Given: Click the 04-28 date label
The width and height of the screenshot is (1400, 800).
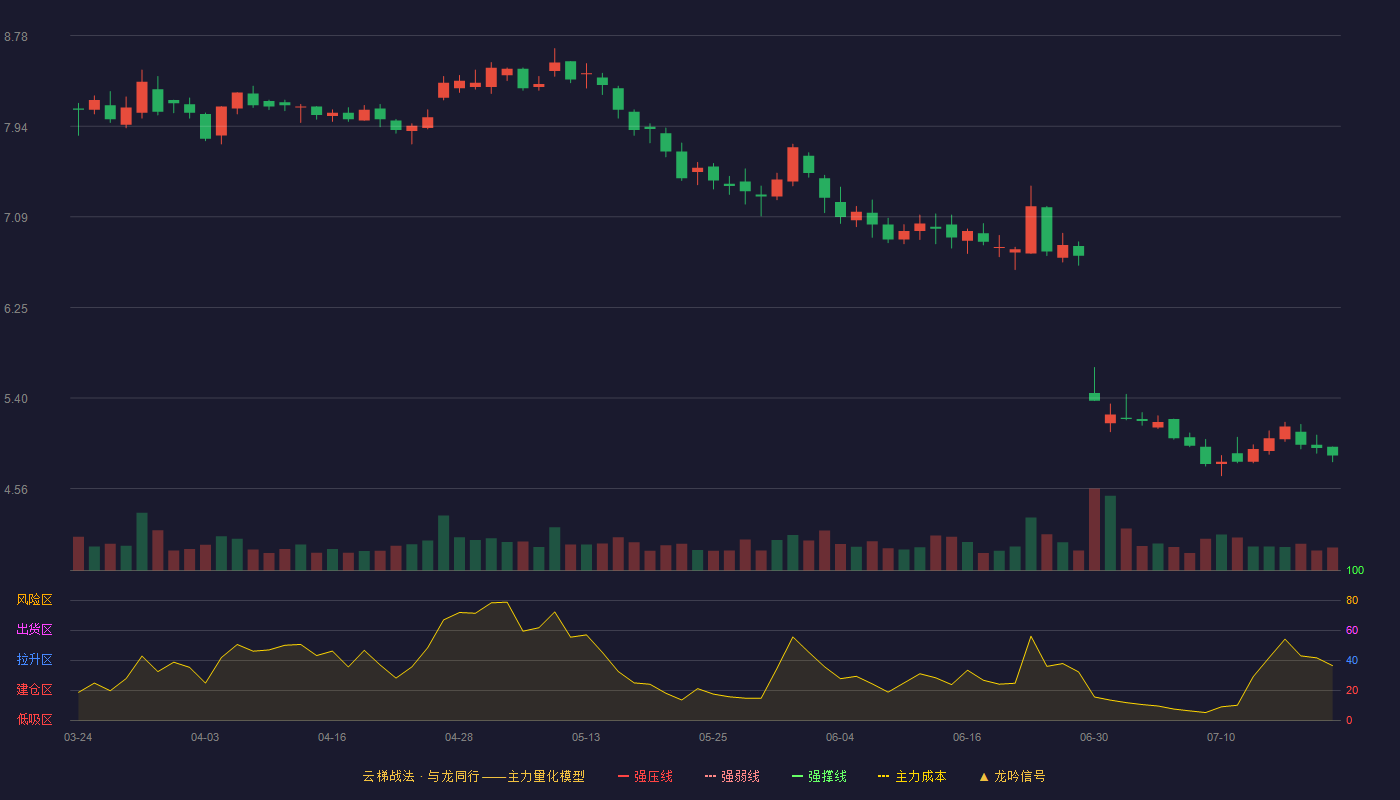Looking at the screenshot, I should (459, 737).
